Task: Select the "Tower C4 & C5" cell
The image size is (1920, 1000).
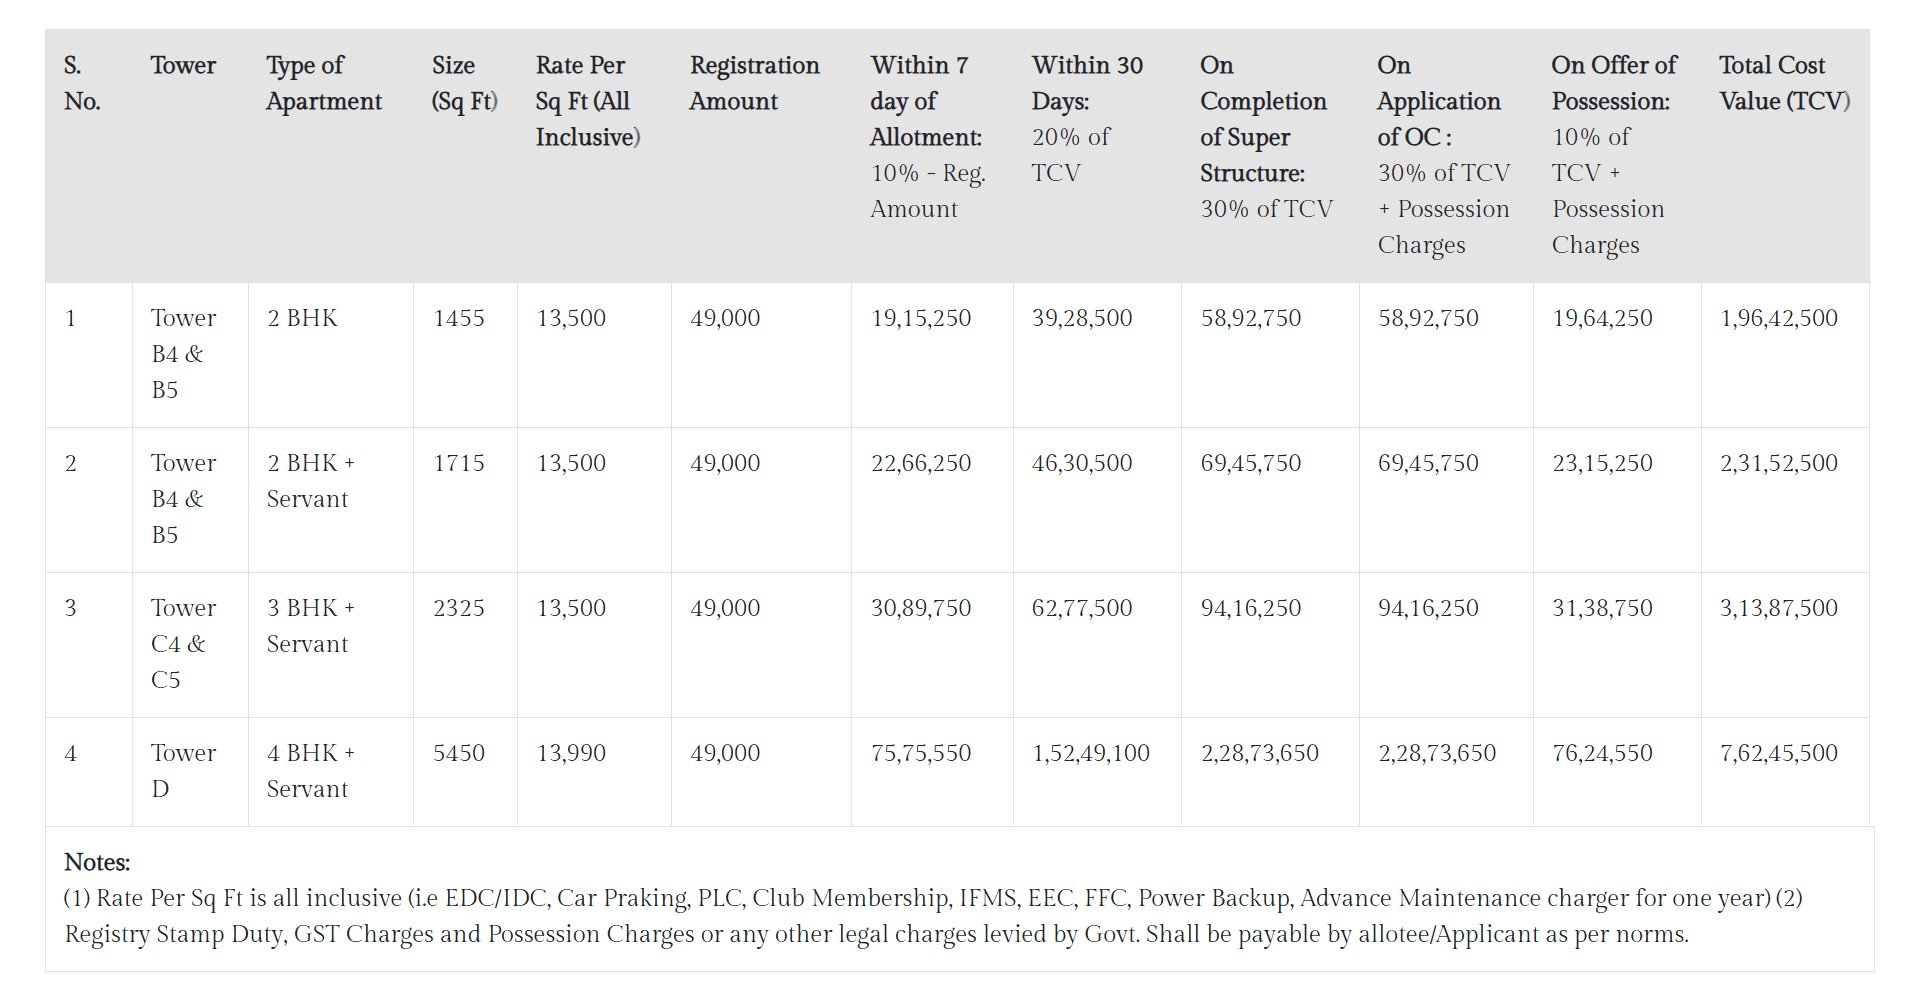Action: pos(183,644)
